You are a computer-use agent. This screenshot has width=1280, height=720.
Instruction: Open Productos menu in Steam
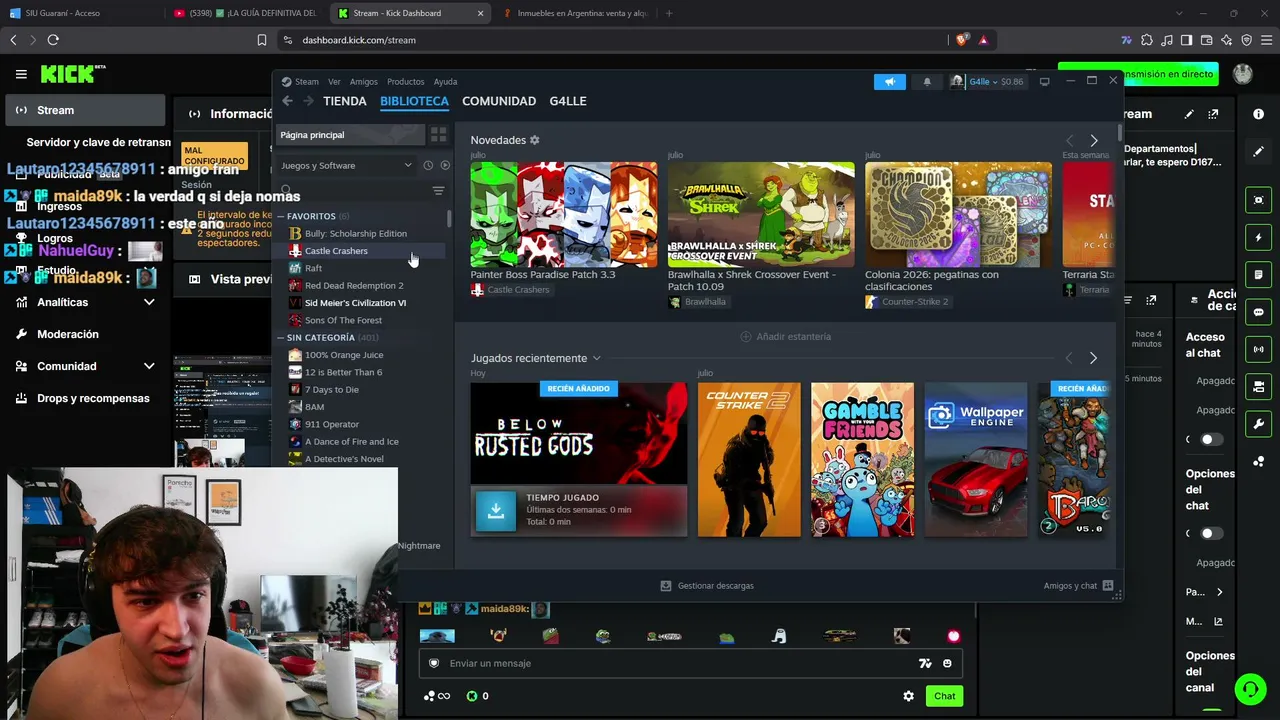pyautogui.click(x=406, y=82)
